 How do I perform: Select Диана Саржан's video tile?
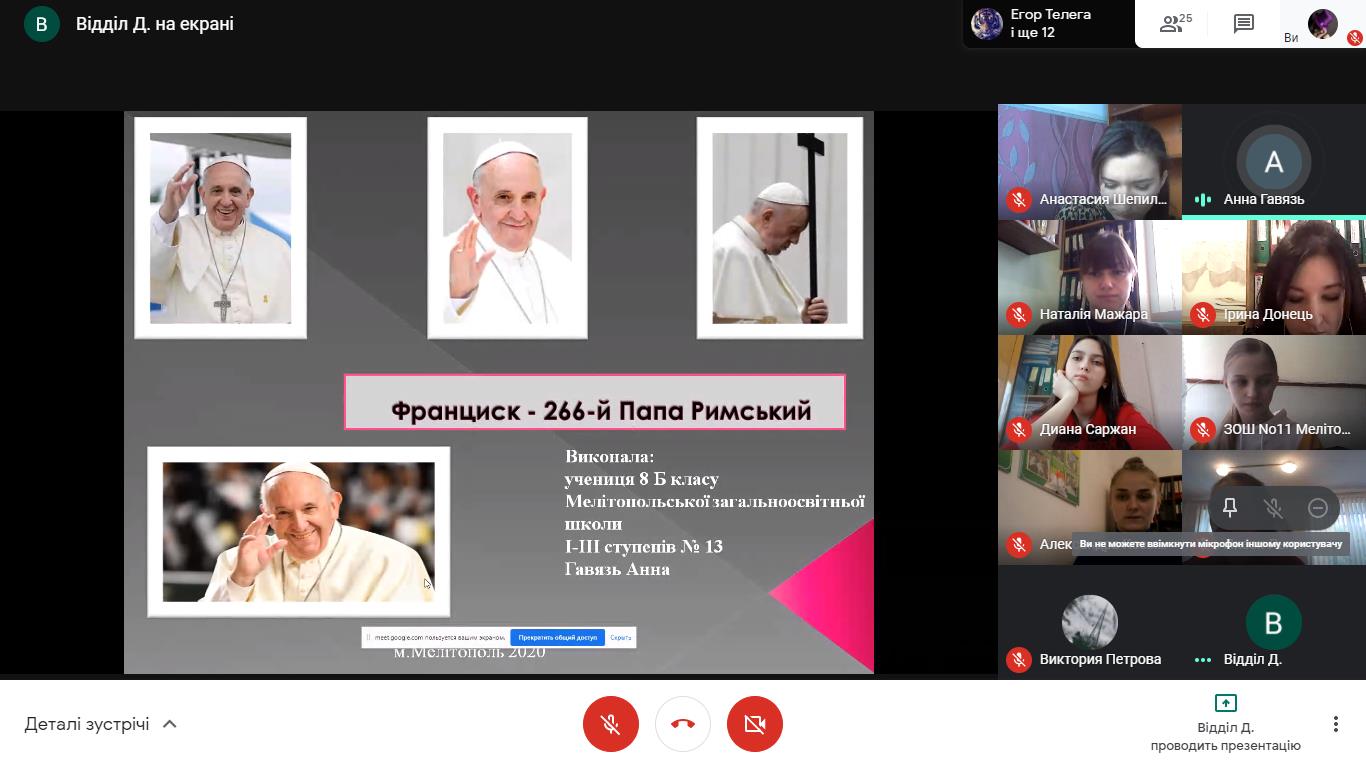[1089, 391]
